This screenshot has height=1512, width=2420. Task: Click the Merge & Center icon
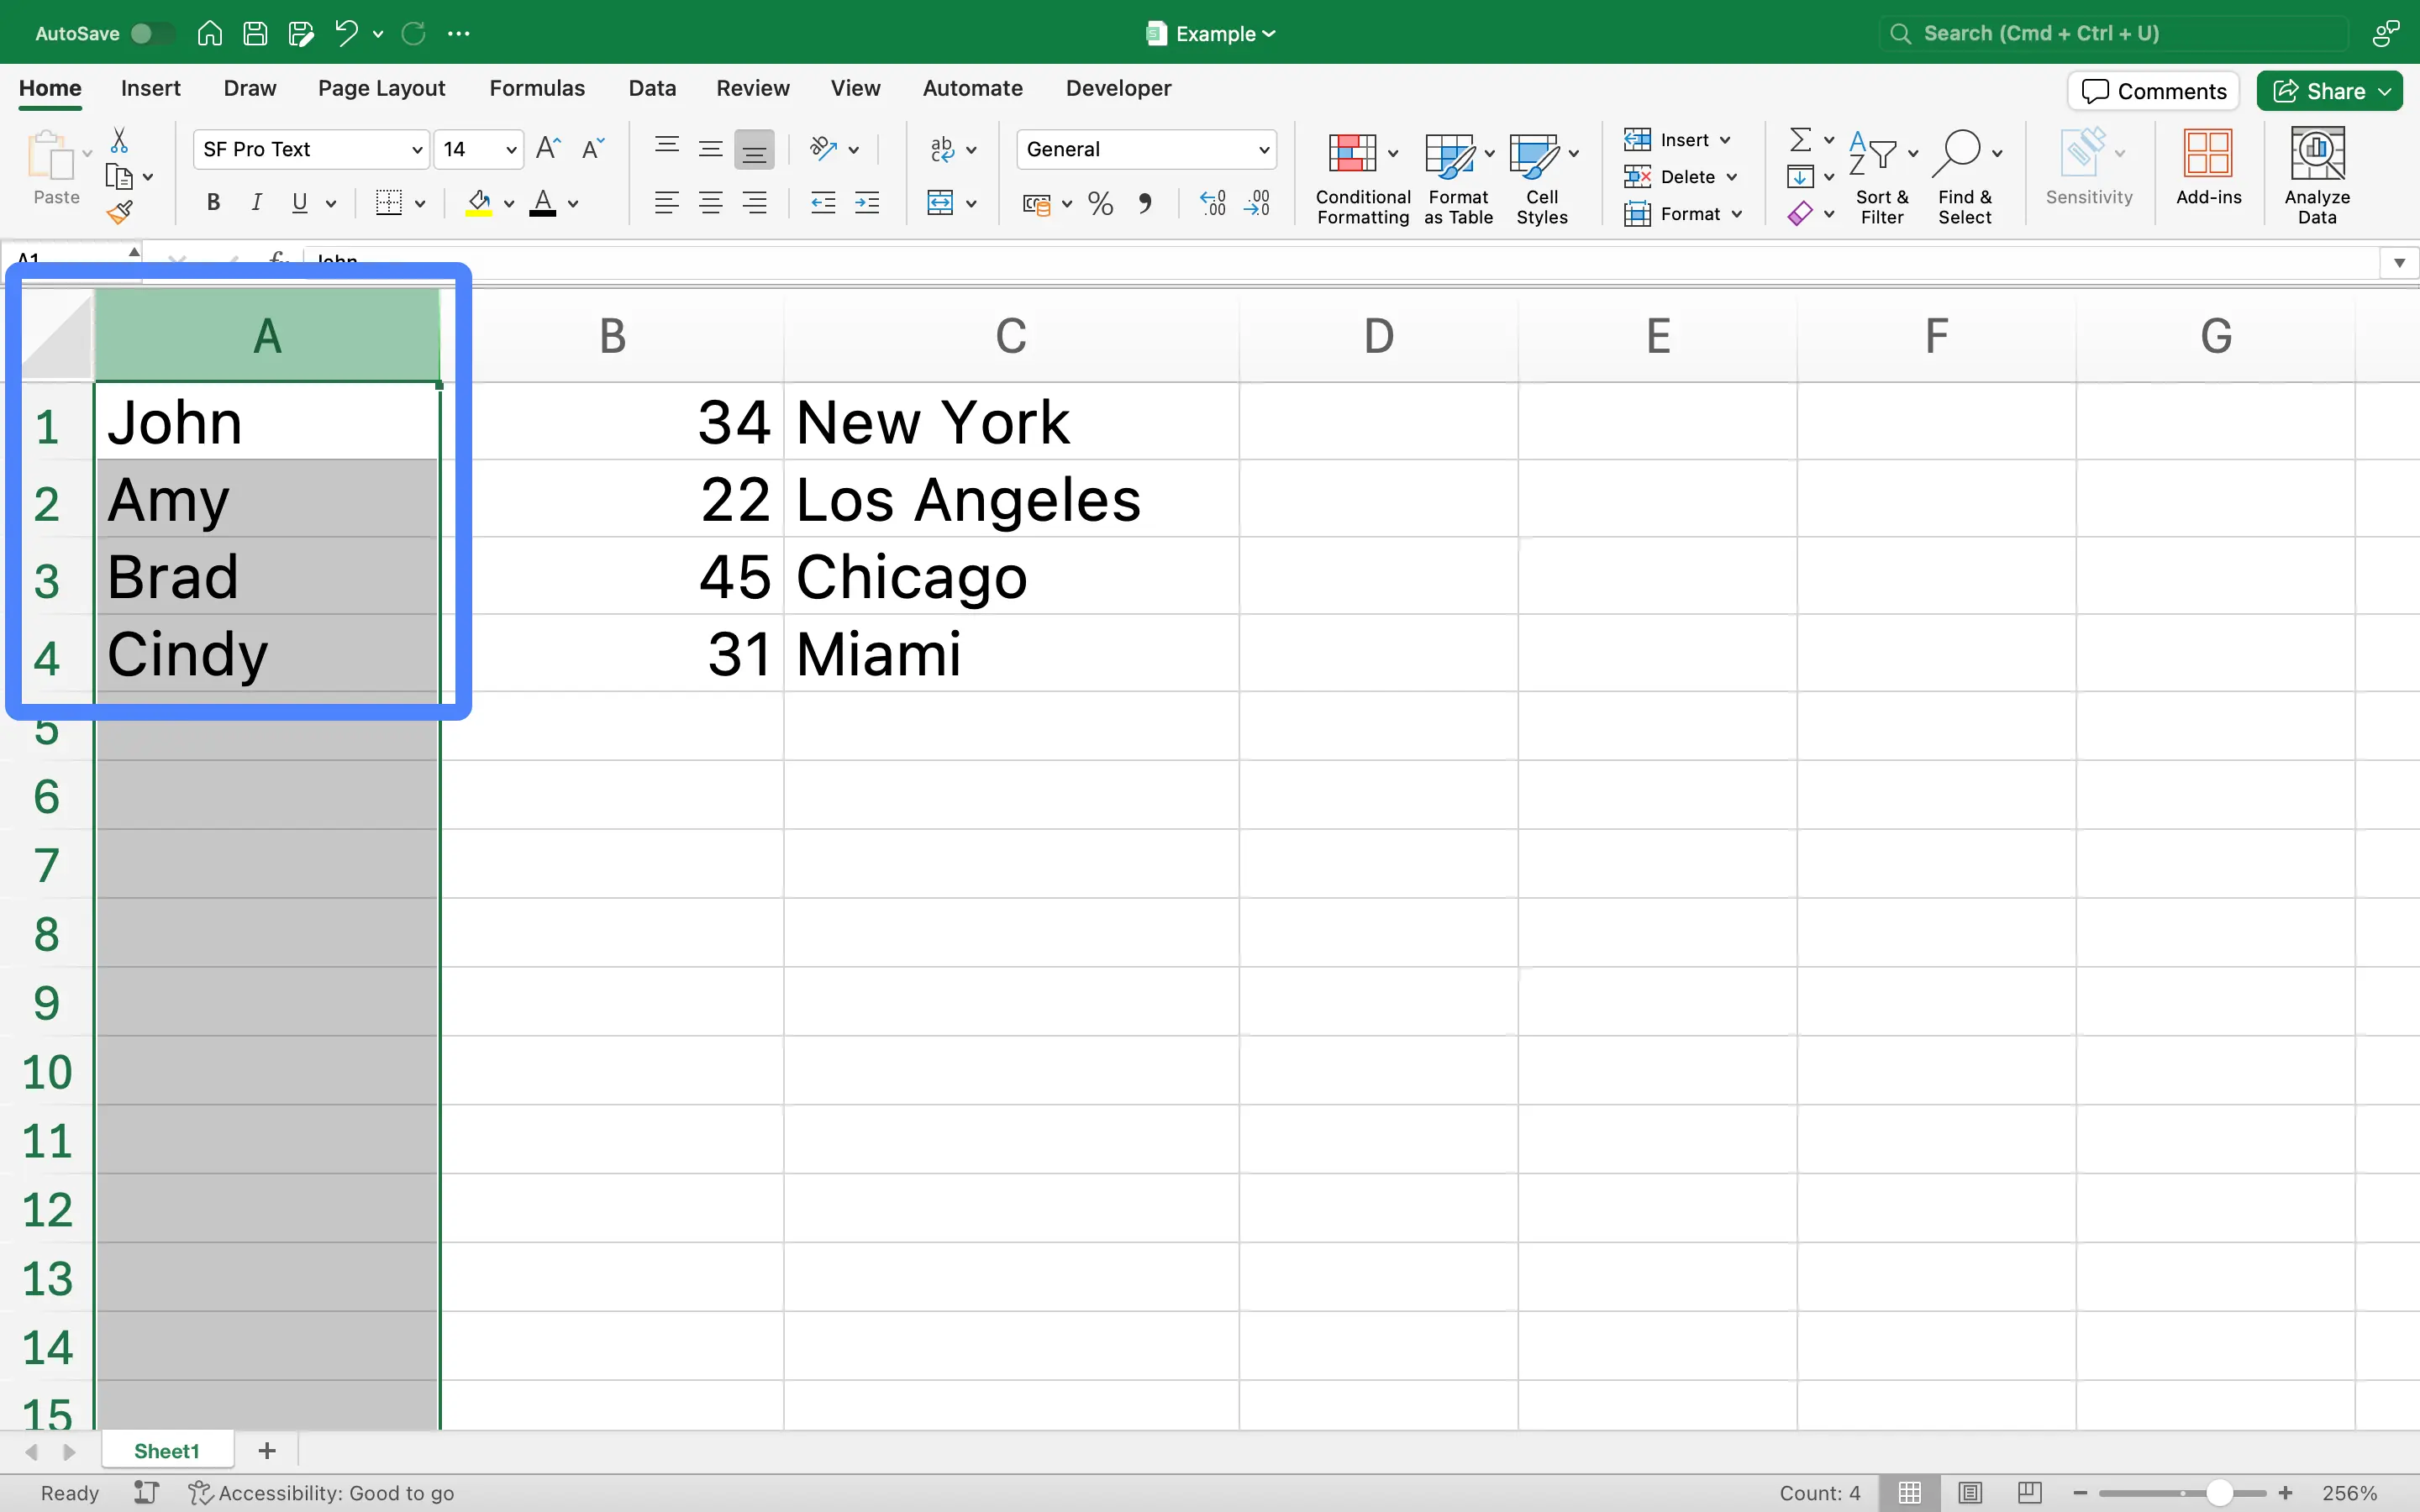pos(940,203)
